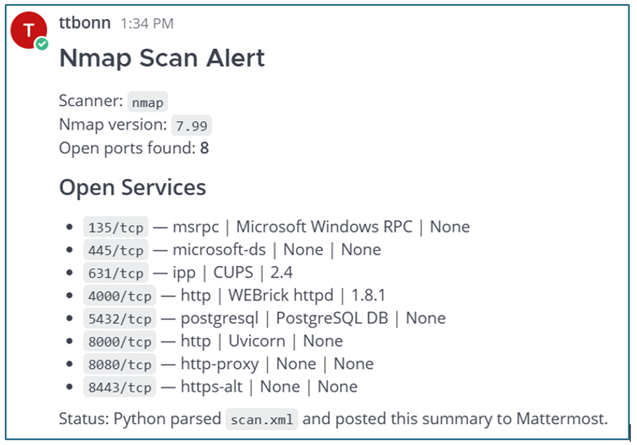Click the green verified status badge
This screenshot has height=445, width=637.
point(41,43)
